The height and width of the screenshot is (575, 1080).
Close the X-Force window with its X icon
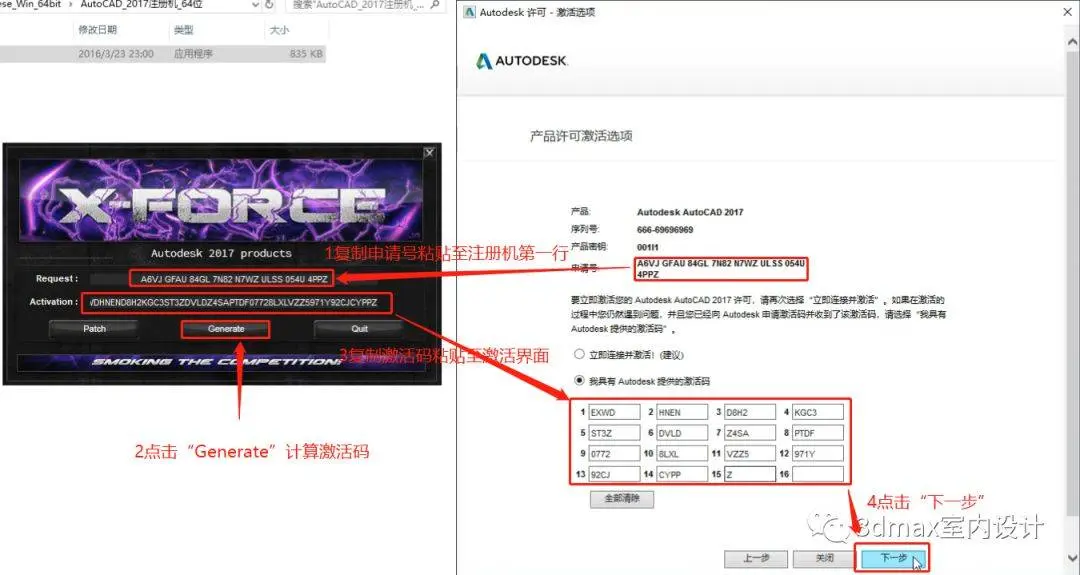(x=429, y=152)
